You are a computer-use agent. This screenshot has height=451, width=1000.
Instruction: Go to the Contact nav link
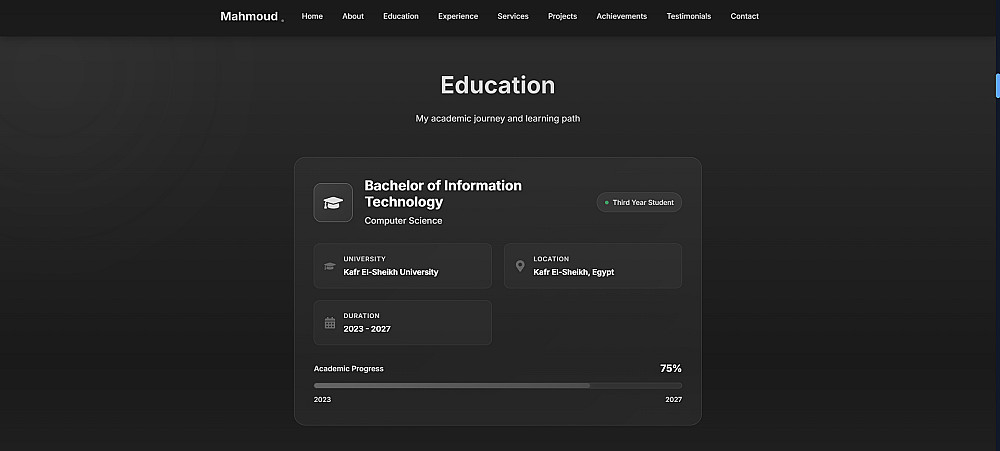point(744,17)
